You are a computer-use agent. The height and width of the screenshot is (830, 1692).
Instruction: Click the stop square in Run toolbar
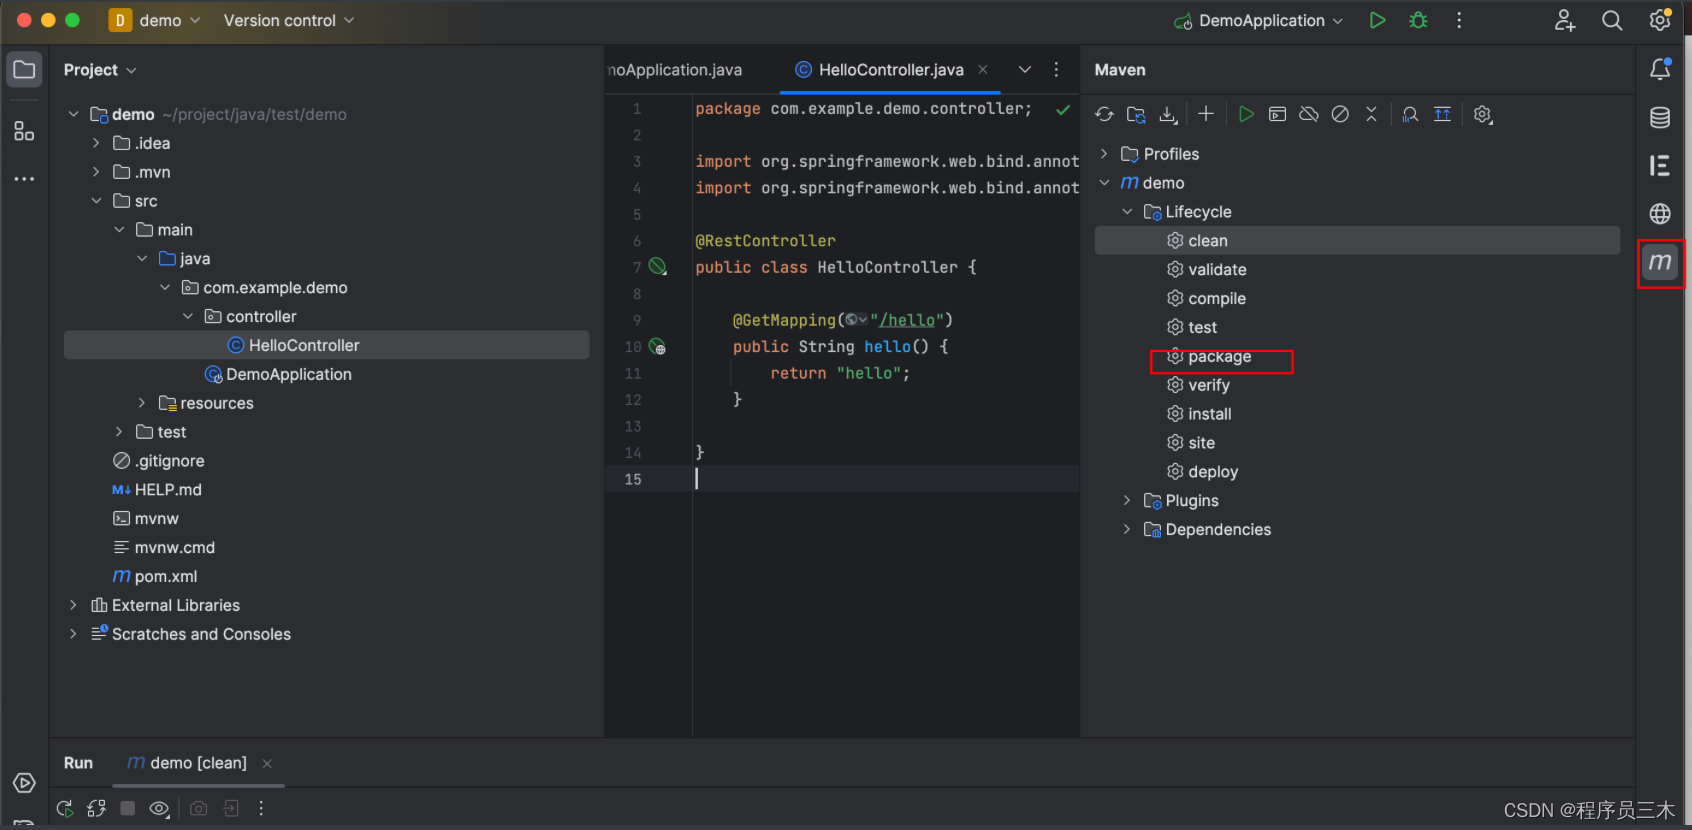click(x=128, y=808)
